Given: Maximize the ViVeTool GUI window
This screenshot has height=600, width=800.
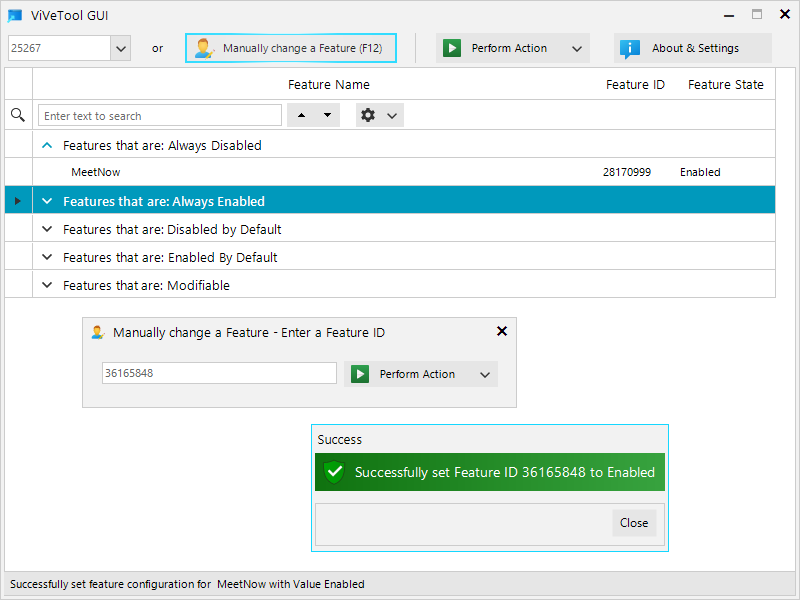Looking at the screenshot, I should [757, 14].
